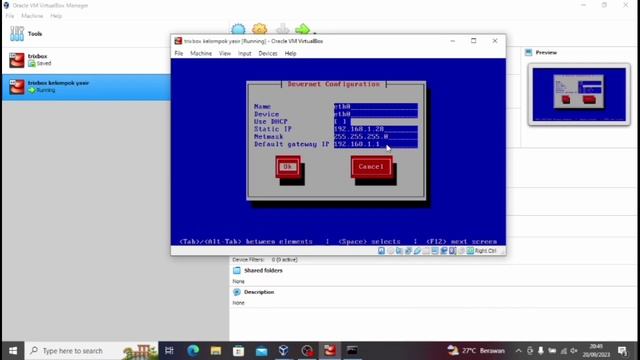
Task: Click the Type here to search box
Action: (x=91, y=351)
